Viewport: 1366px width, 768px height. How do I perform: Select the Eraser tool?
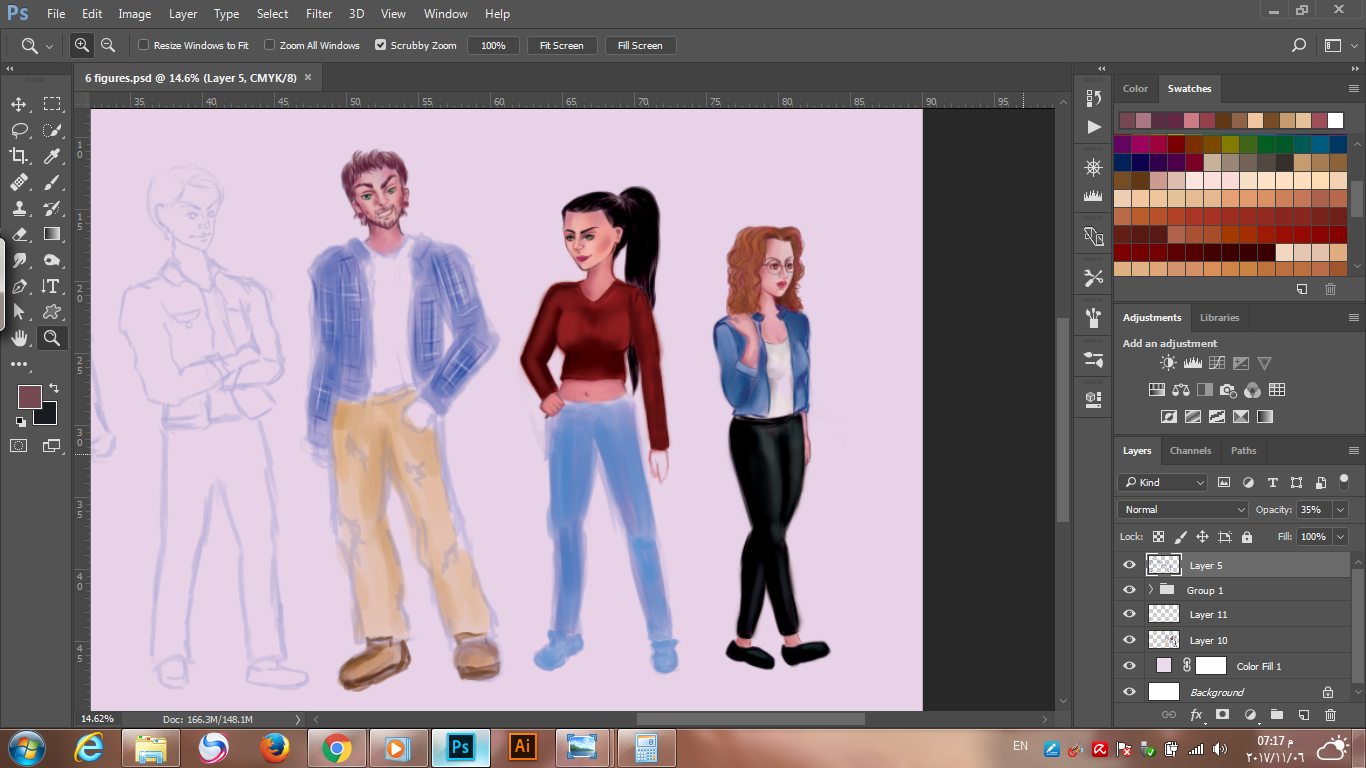(x=20, y=234)
